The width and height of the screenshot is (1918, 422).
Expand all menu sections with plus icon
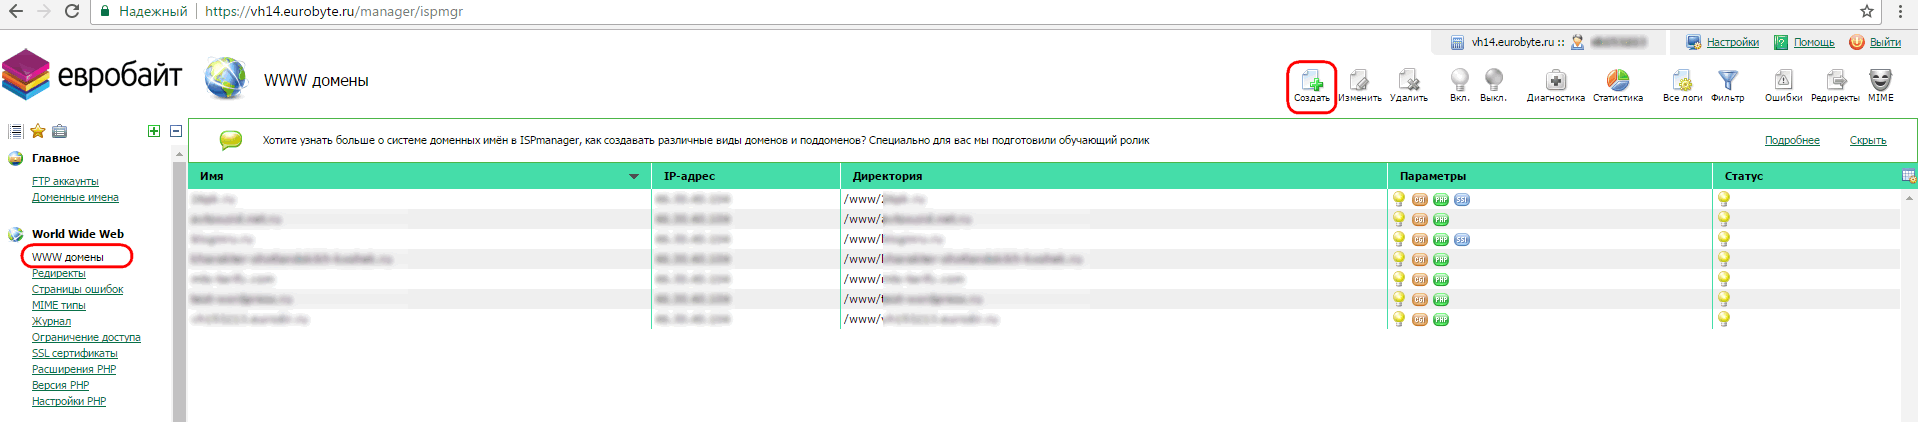click(154, 131)
